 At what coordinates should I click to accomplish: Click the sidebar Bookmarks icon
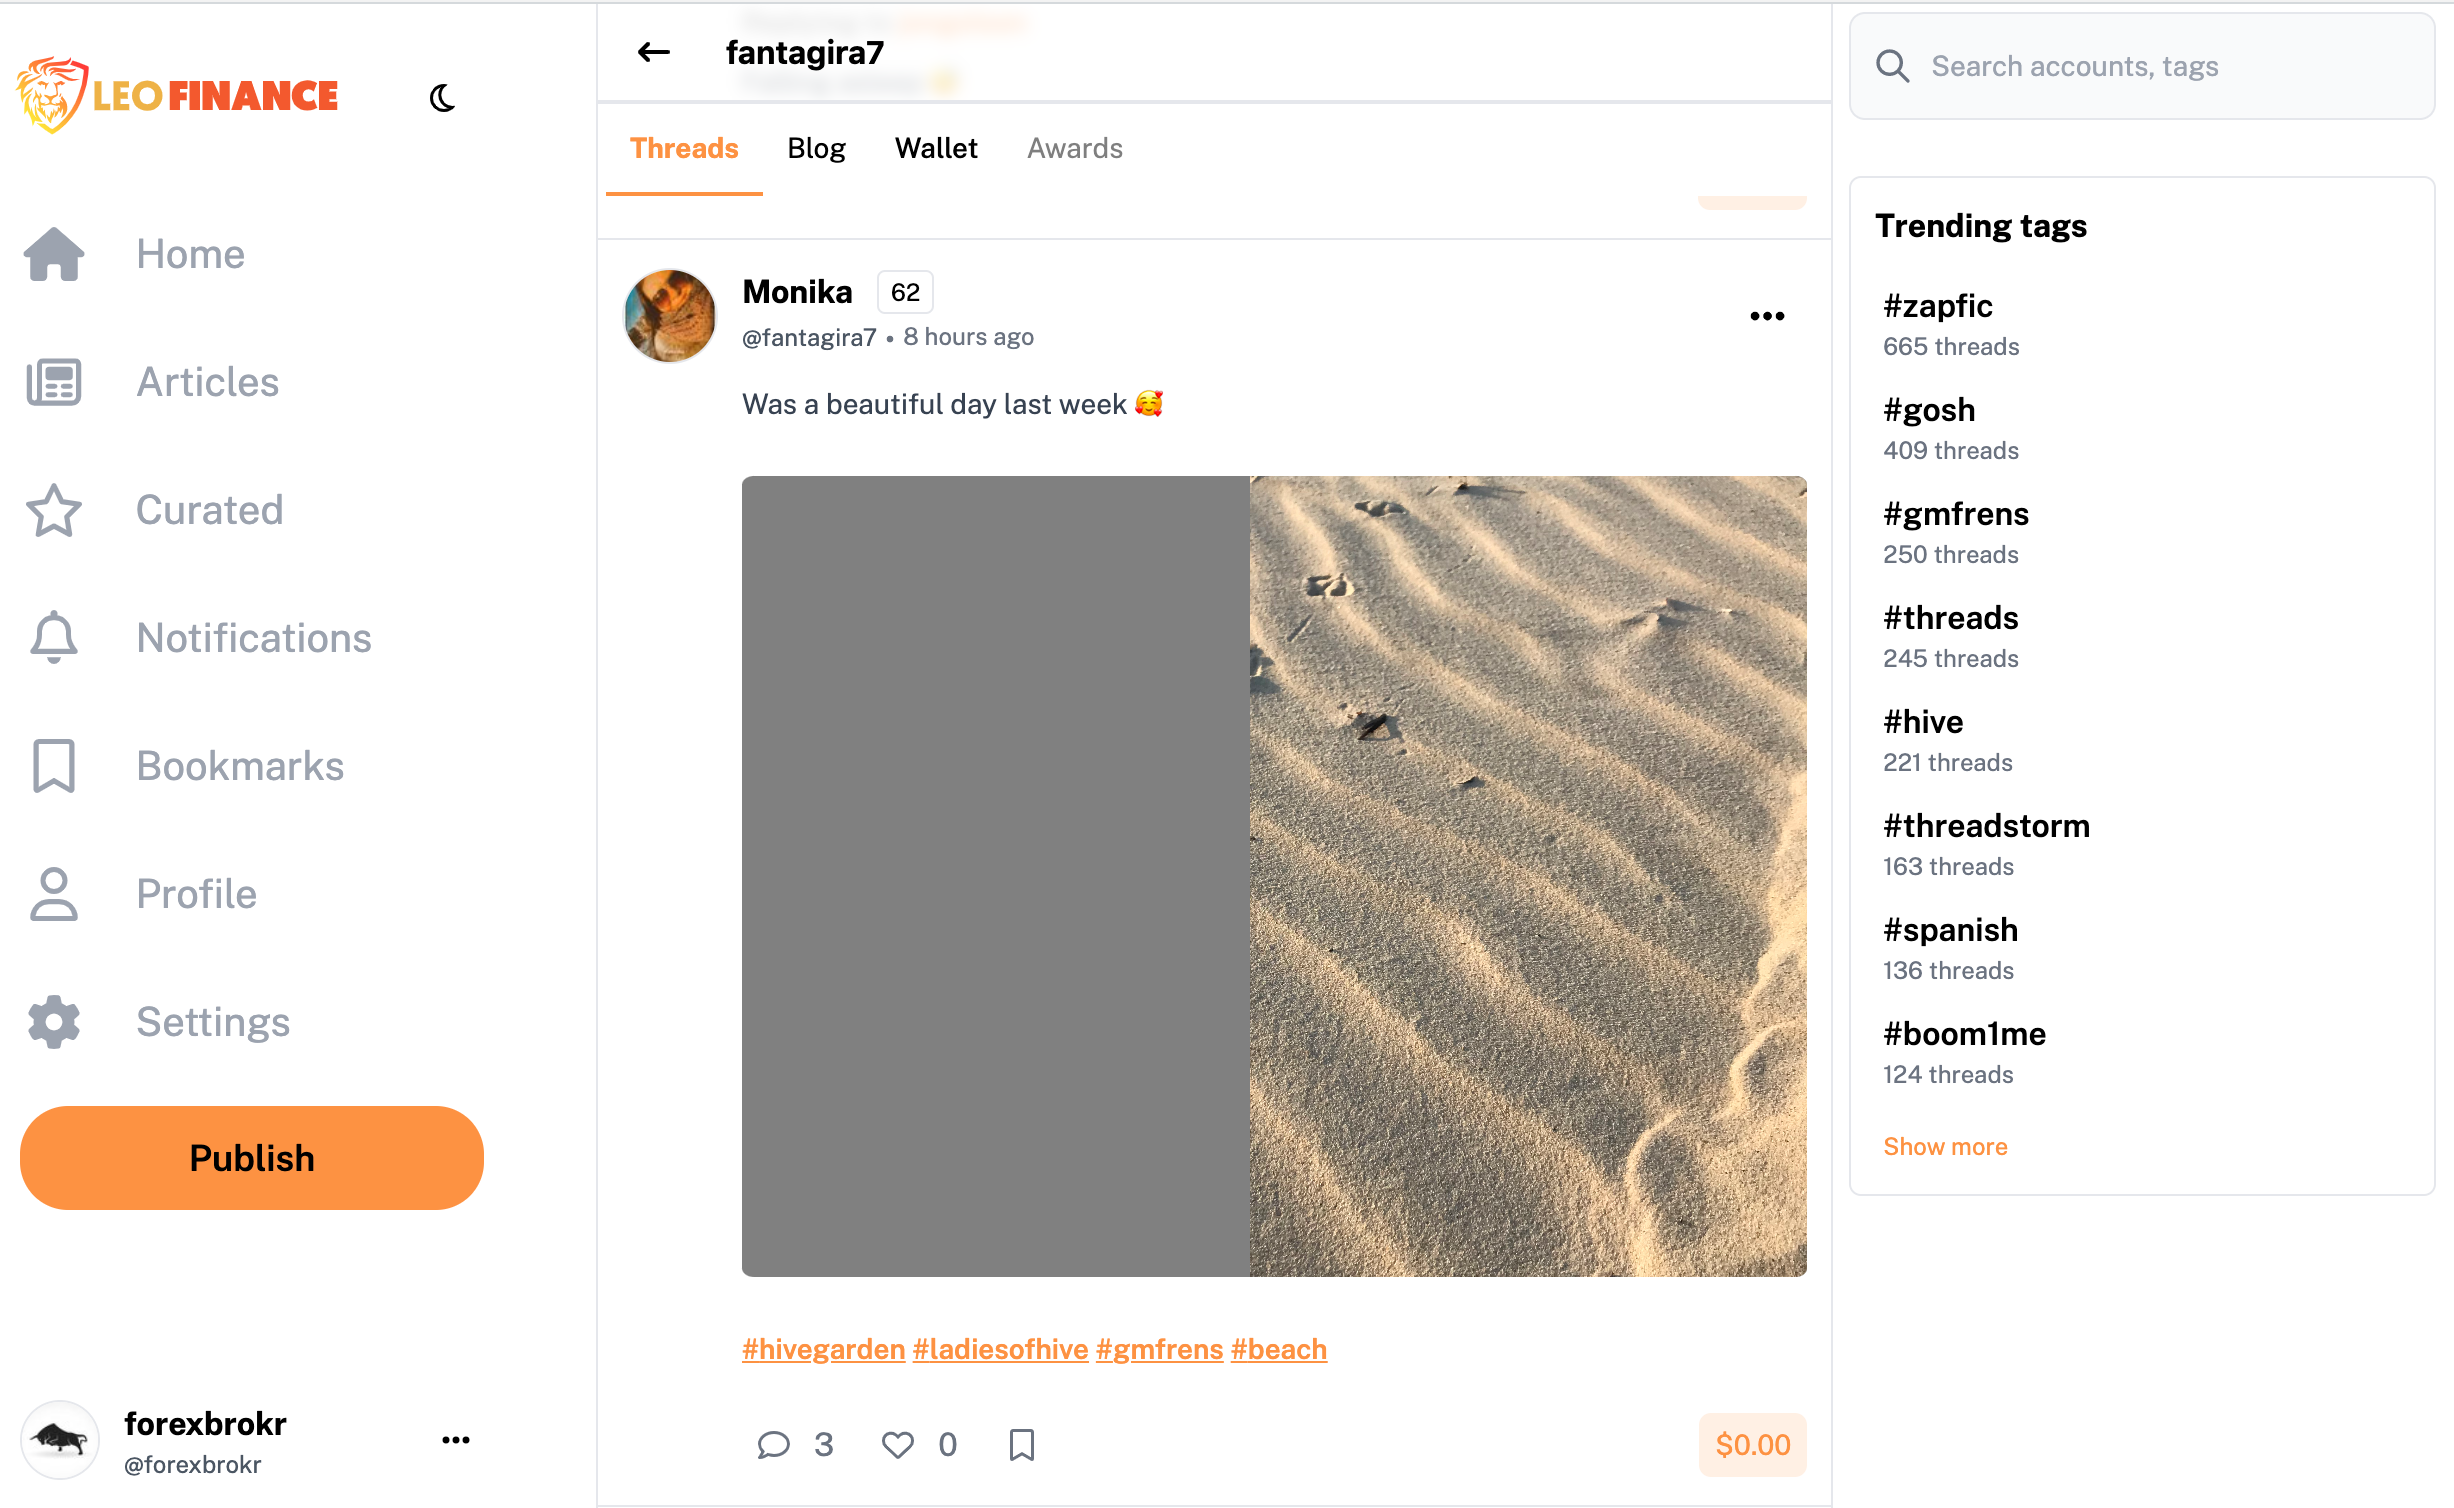[x=54, y=766]
